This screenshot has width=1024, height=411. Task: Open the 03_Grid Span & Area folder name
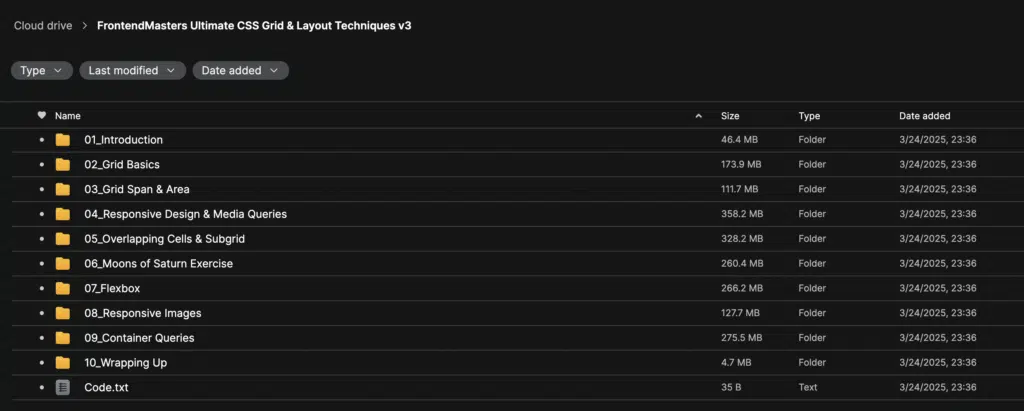coord(137,189)
